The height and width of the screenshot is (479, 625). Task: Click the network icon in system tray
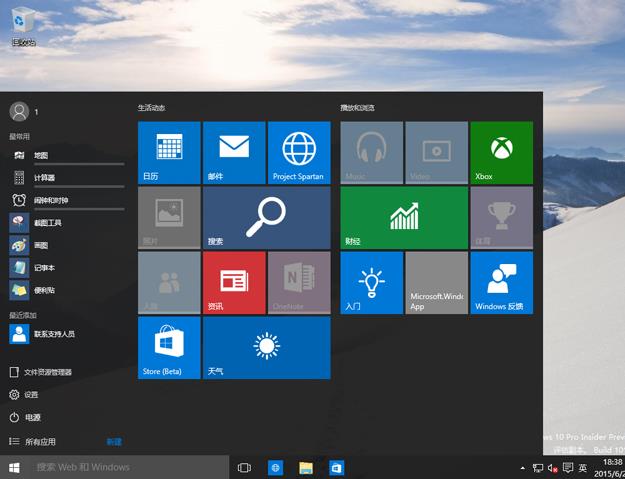(538, 468)
